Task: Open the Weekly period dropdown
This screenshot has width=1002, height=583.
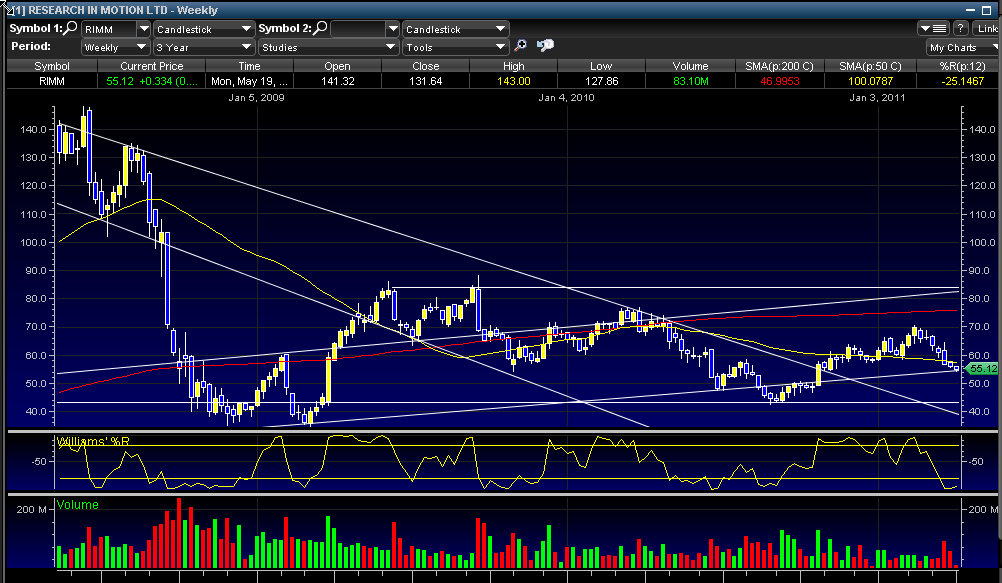Action: click(116, 47)
